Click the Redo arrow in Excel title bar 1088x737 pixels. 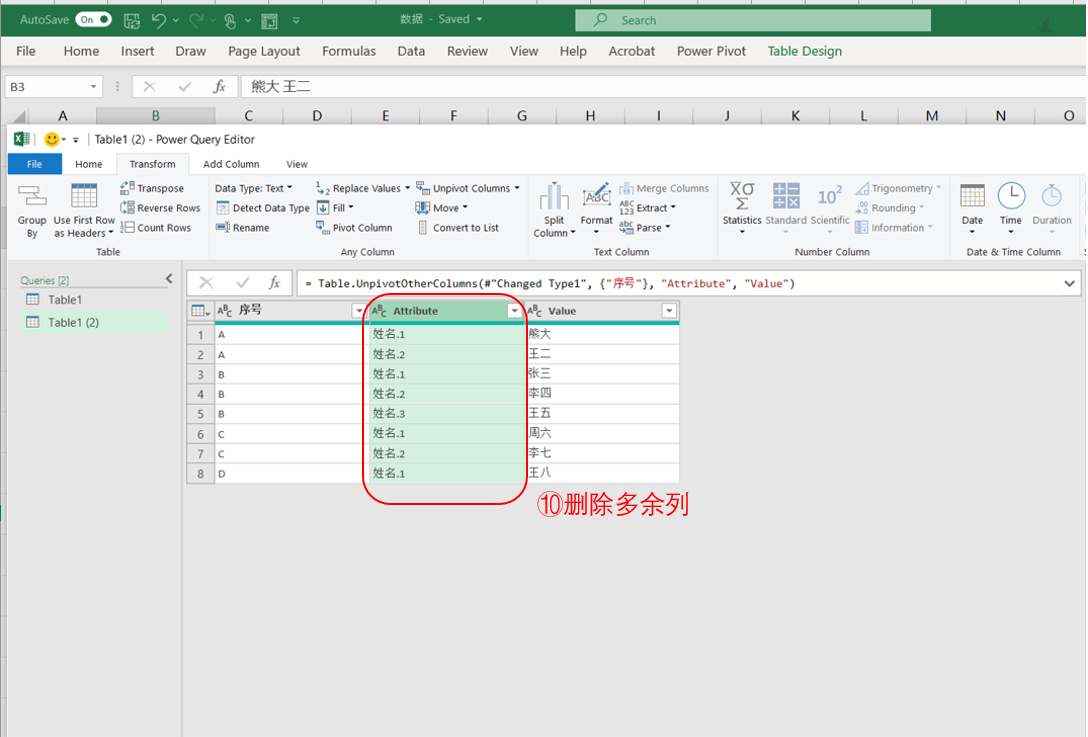click(x=196, y=20)
